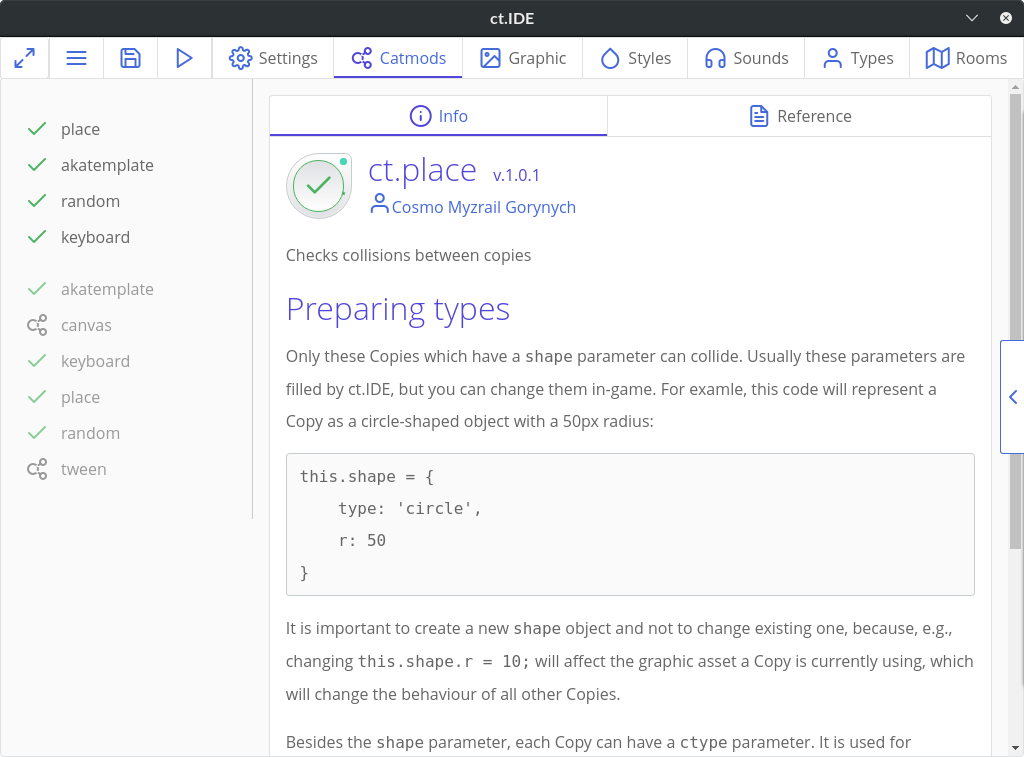Image resolution: width=1024 pixels, height=757 pixels.
Task: Open the Settings tab
Action: click(x=273, y=58)
